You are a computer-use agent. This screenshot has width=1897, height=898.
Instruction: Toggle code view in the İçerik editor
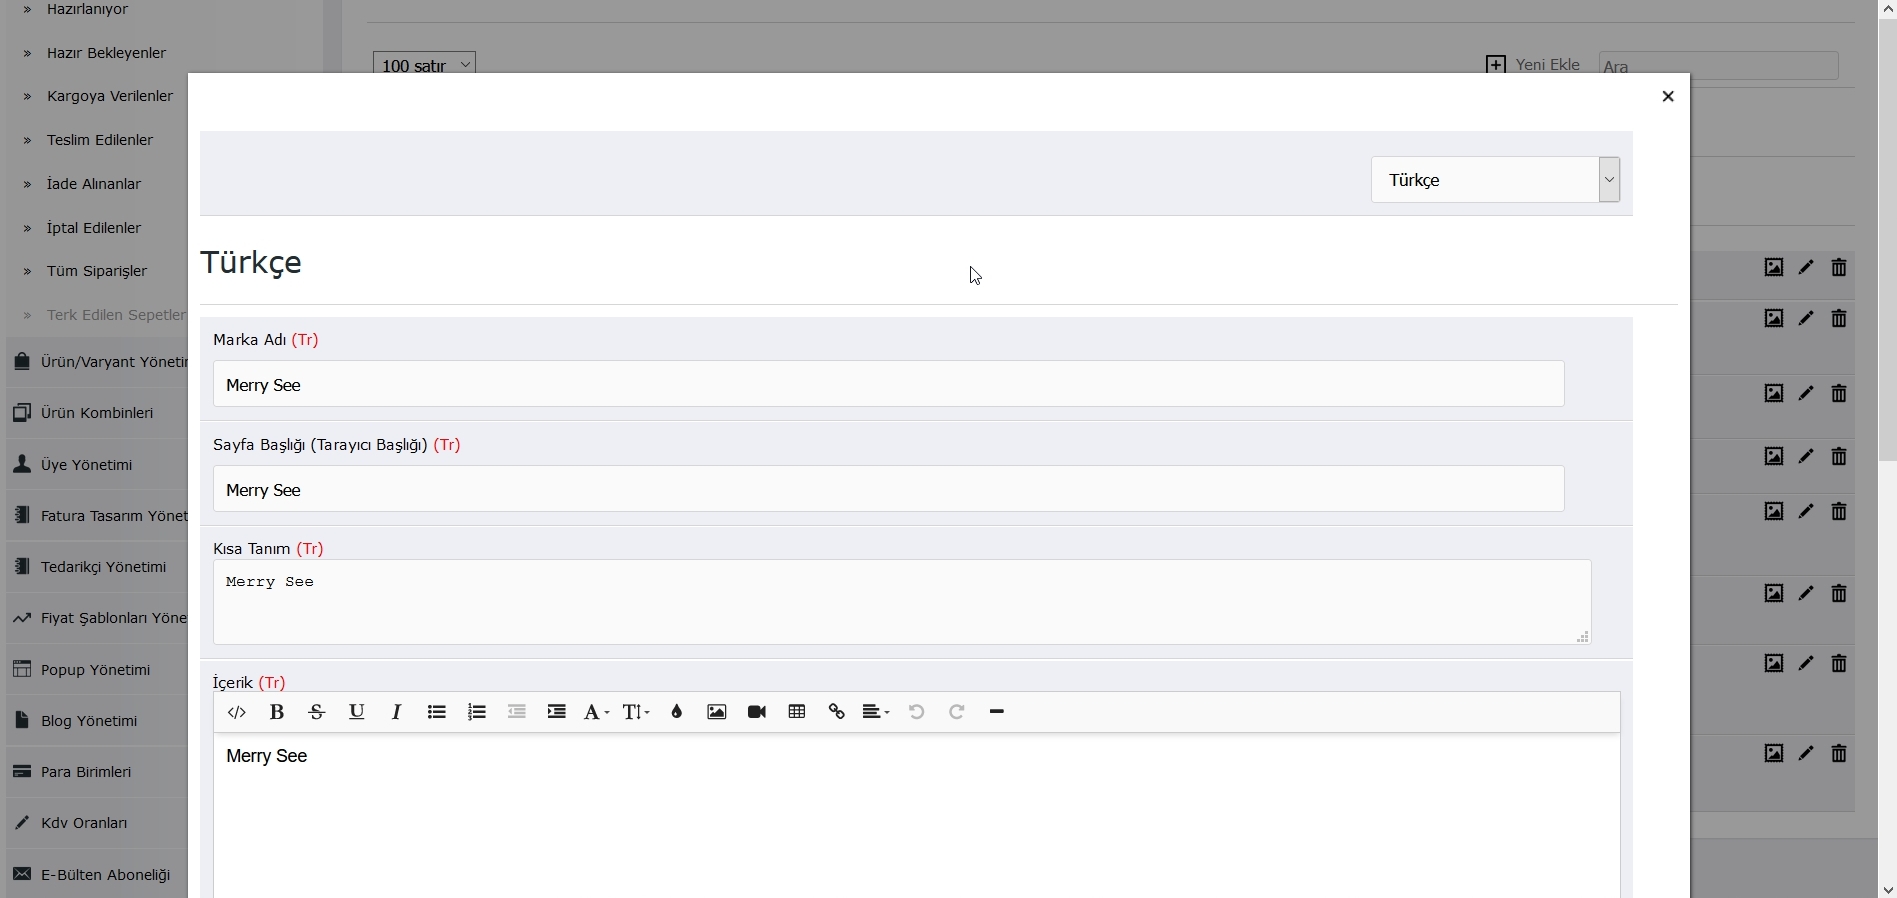pos(237,712)
